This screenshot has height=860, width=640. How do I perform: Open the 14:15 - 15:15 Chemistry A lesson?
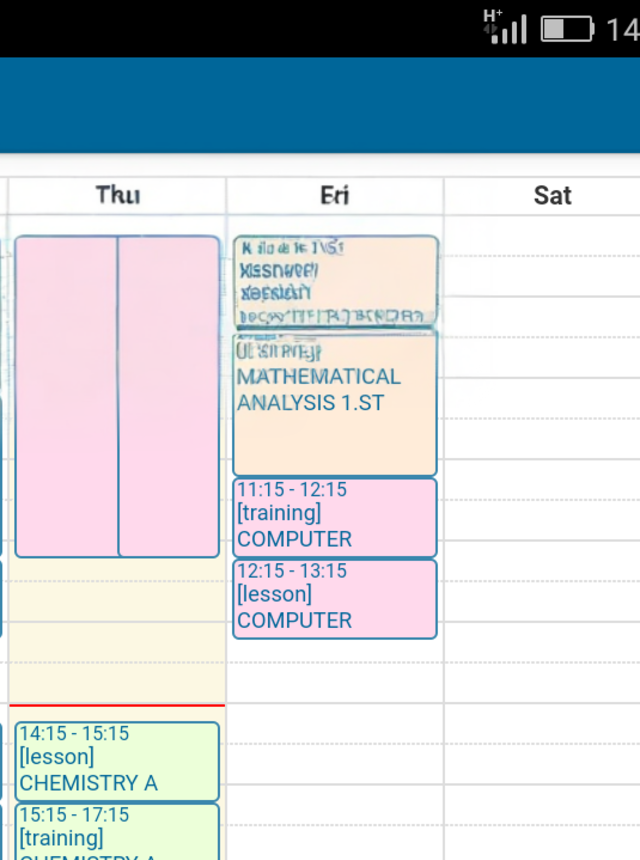(x=117, y=761)
